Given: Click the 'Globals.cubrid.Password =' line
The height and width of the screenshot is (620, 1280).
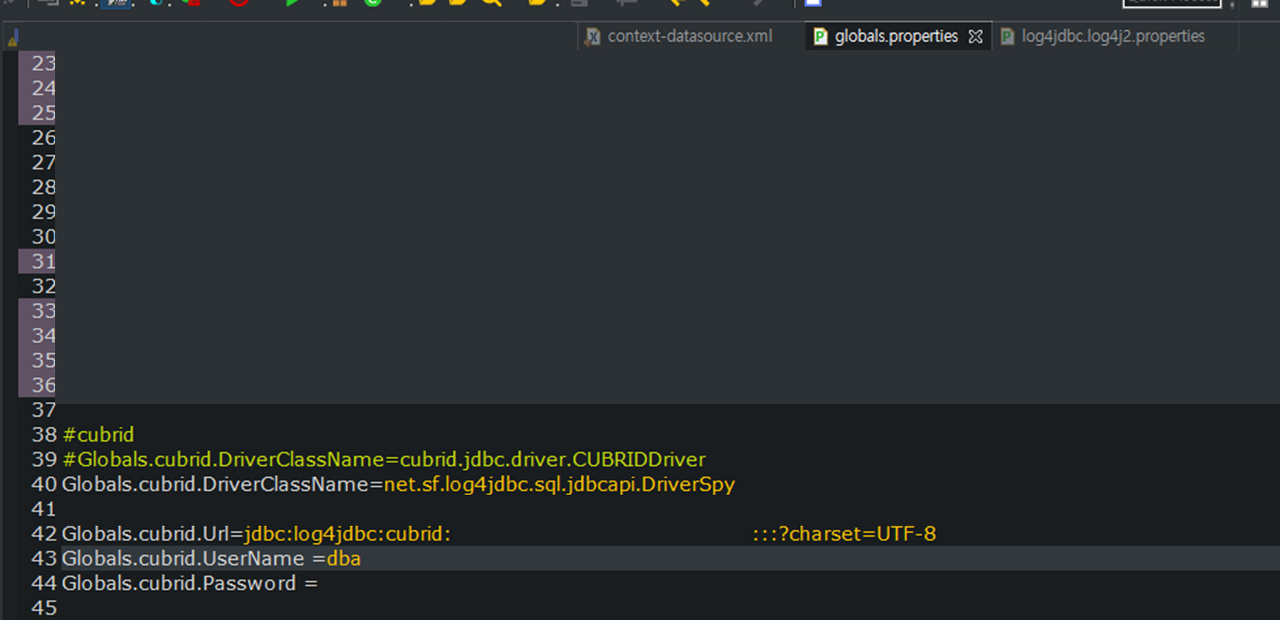Looking at the screenshot, I should (190, 583).
